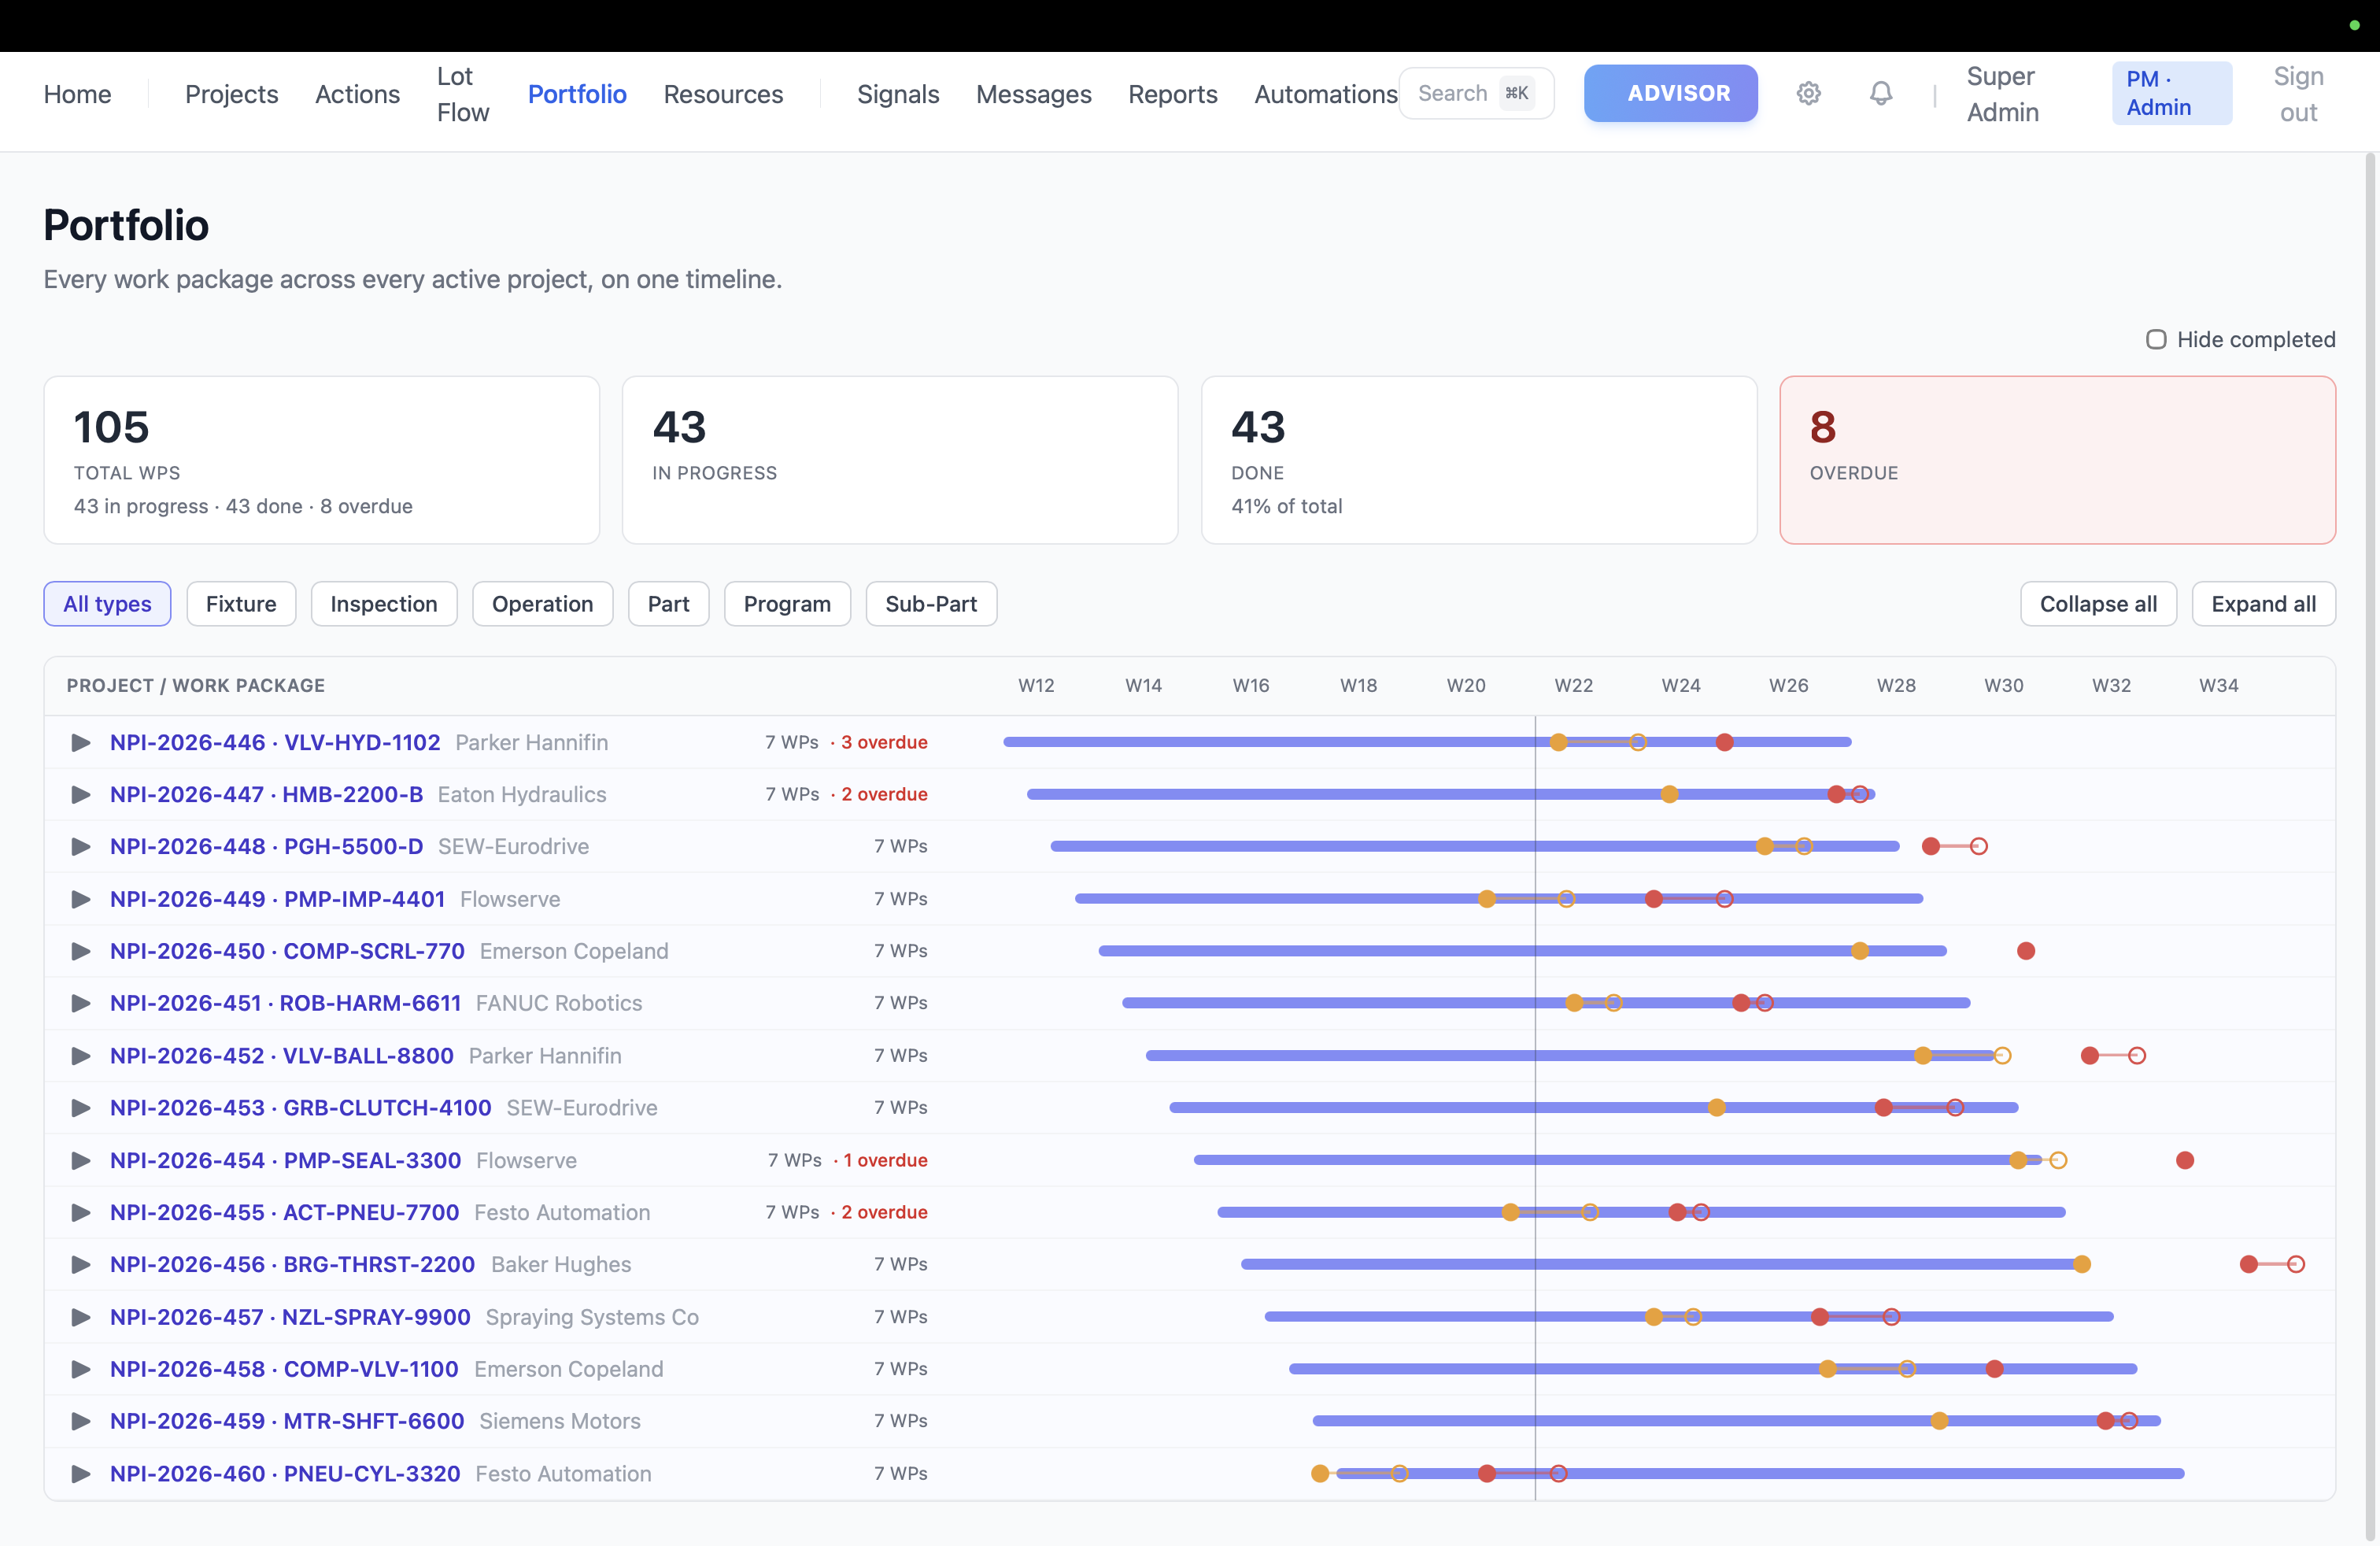Click the W22 week column header
2380x1546 pixels.
click(1573, 686)
